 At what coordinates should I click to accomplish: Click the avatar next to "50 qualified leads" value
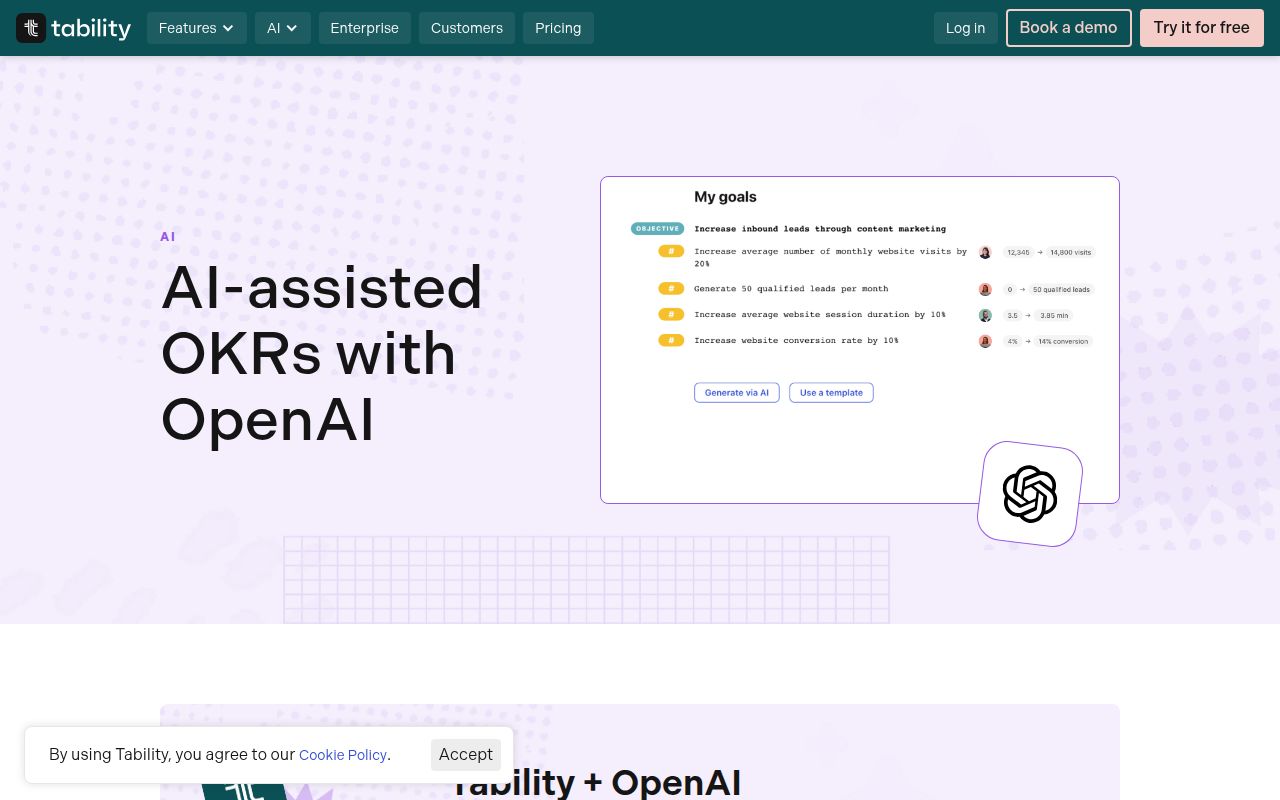[985, 289]
